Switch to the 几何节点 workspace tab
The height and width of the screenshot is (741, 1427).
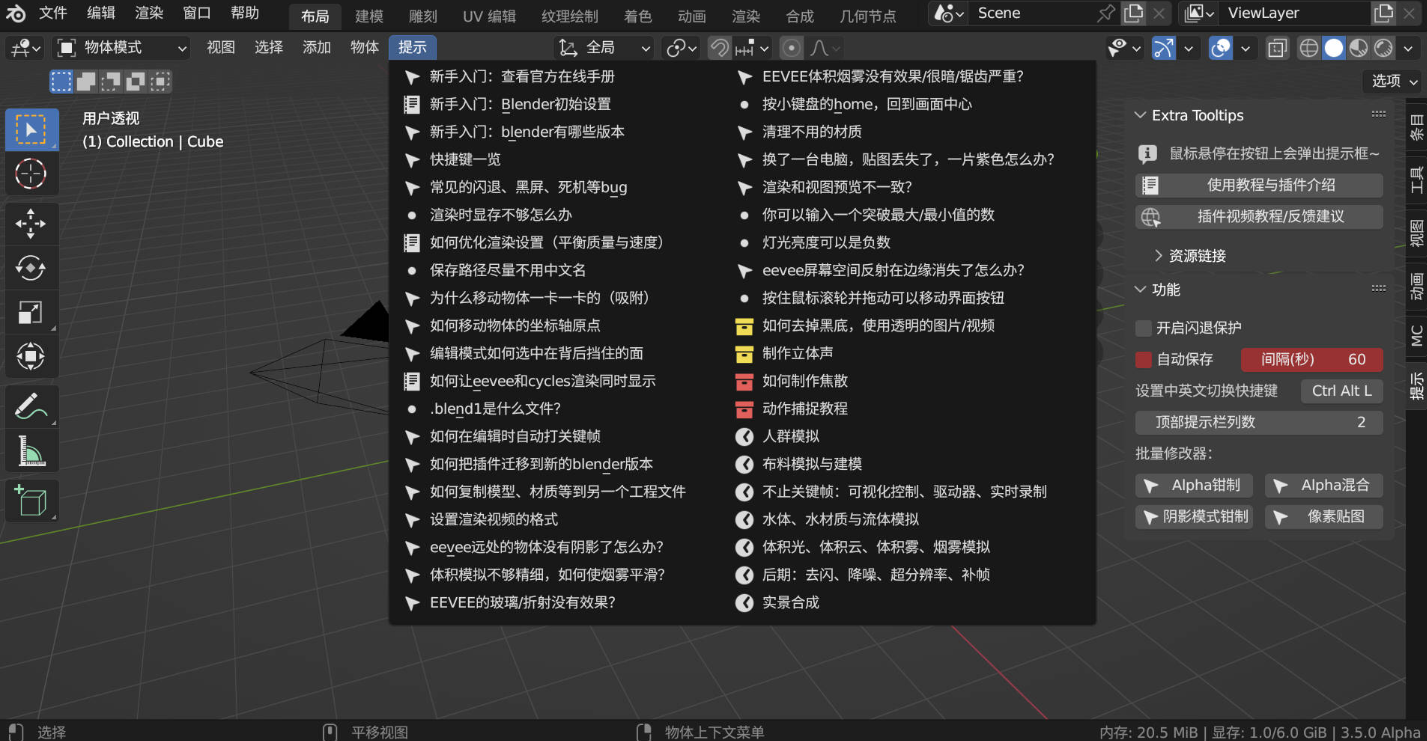868,16
